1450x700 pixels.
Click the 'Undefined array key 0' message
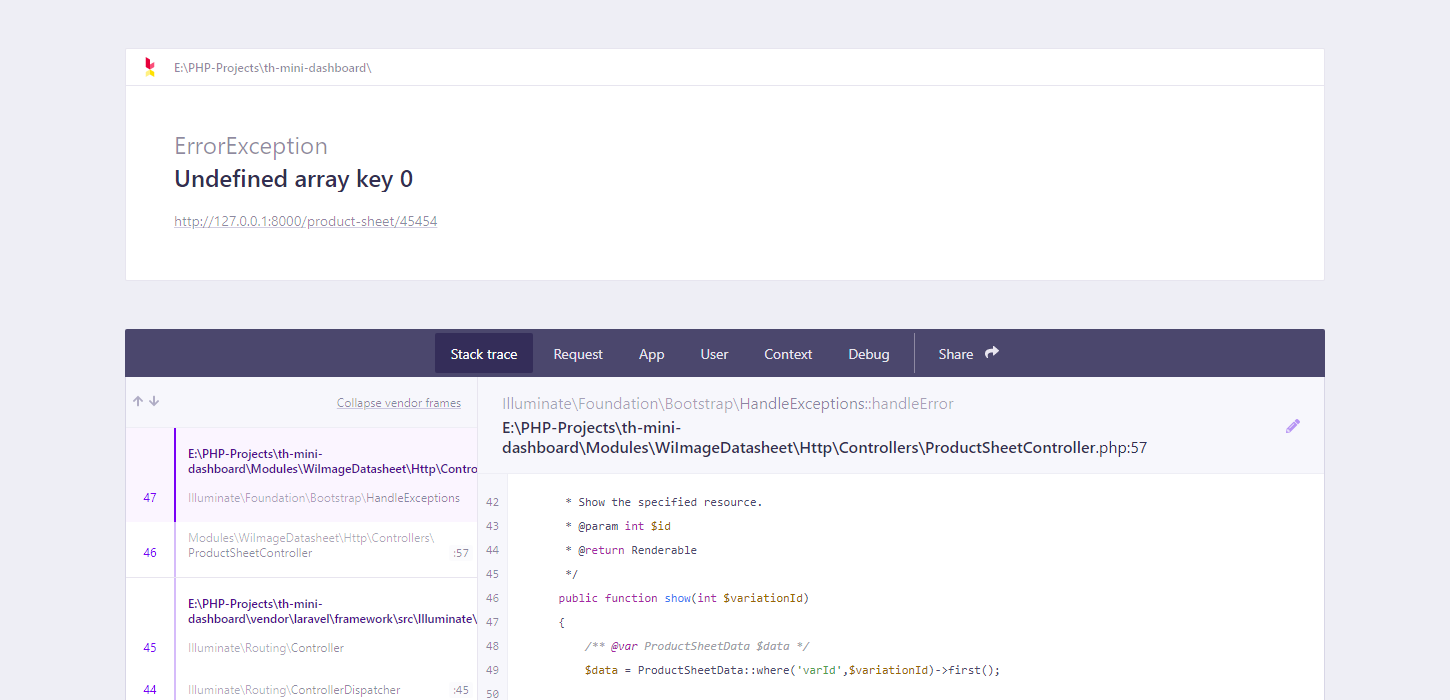click(x=293, y=179)
